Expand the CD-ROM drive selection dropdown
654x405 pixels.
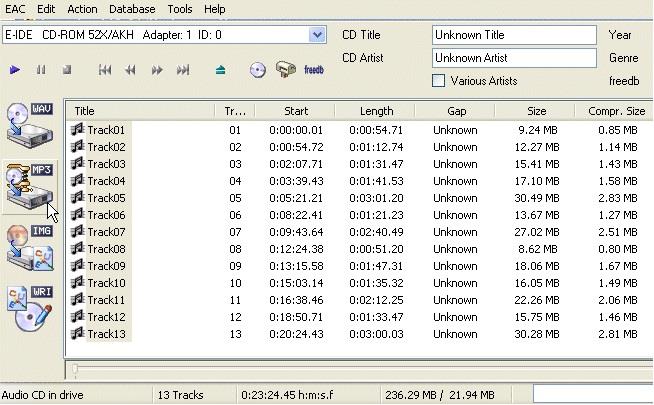point(317,35)
